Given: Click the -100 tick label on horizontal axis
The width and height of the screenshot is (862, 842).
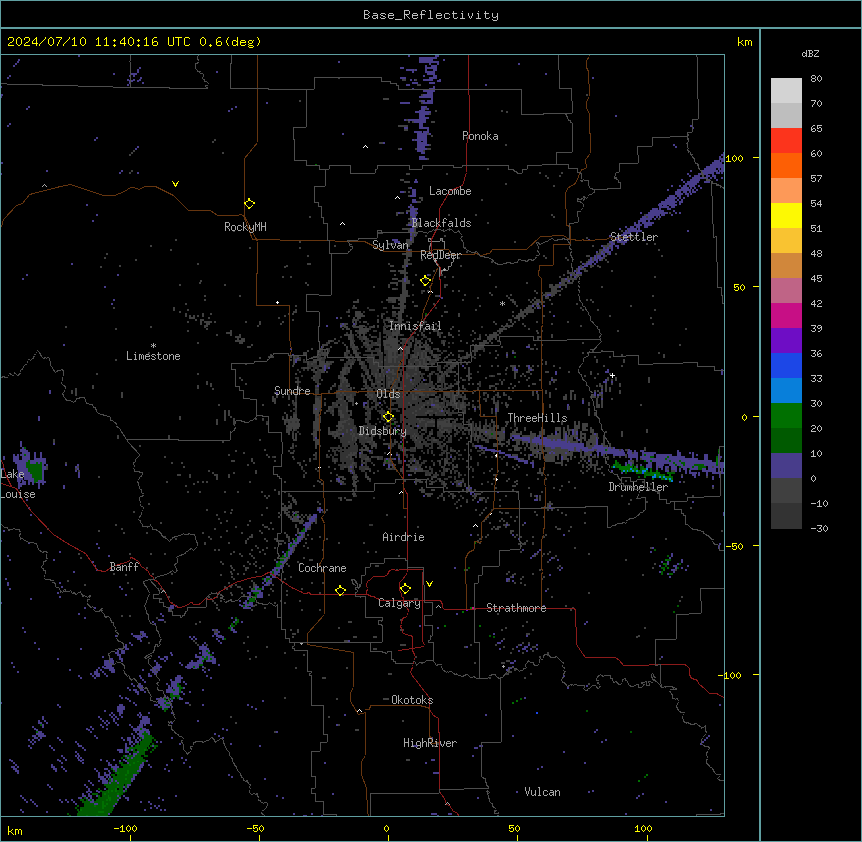Looking at the screenshot, I should coord(125,829).
